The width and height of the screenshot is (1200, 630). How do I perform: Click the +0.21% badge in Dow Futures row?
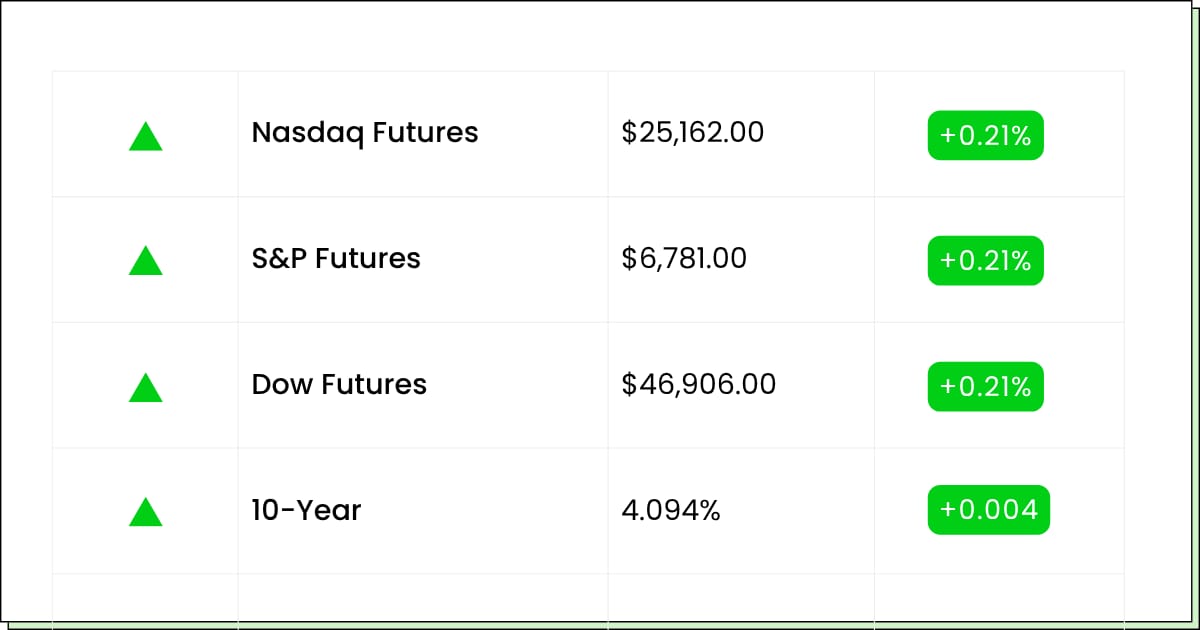[x=985, y=387]
